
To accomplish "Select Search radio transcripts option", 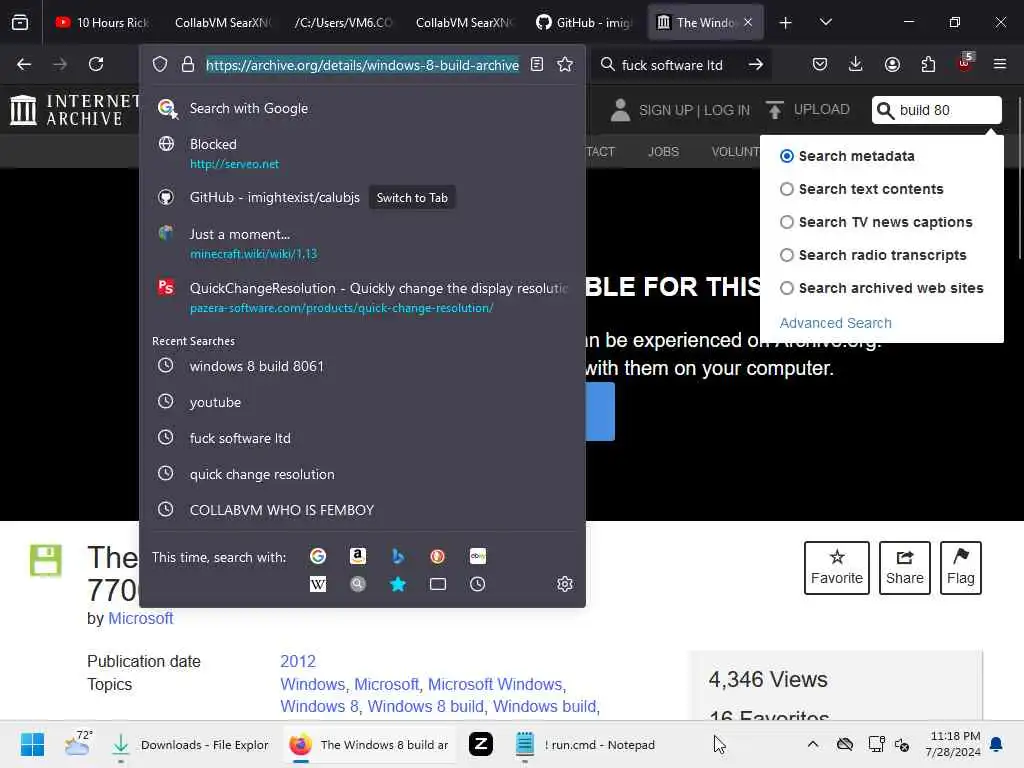I will pyautogui.click(x=787, y=255).
